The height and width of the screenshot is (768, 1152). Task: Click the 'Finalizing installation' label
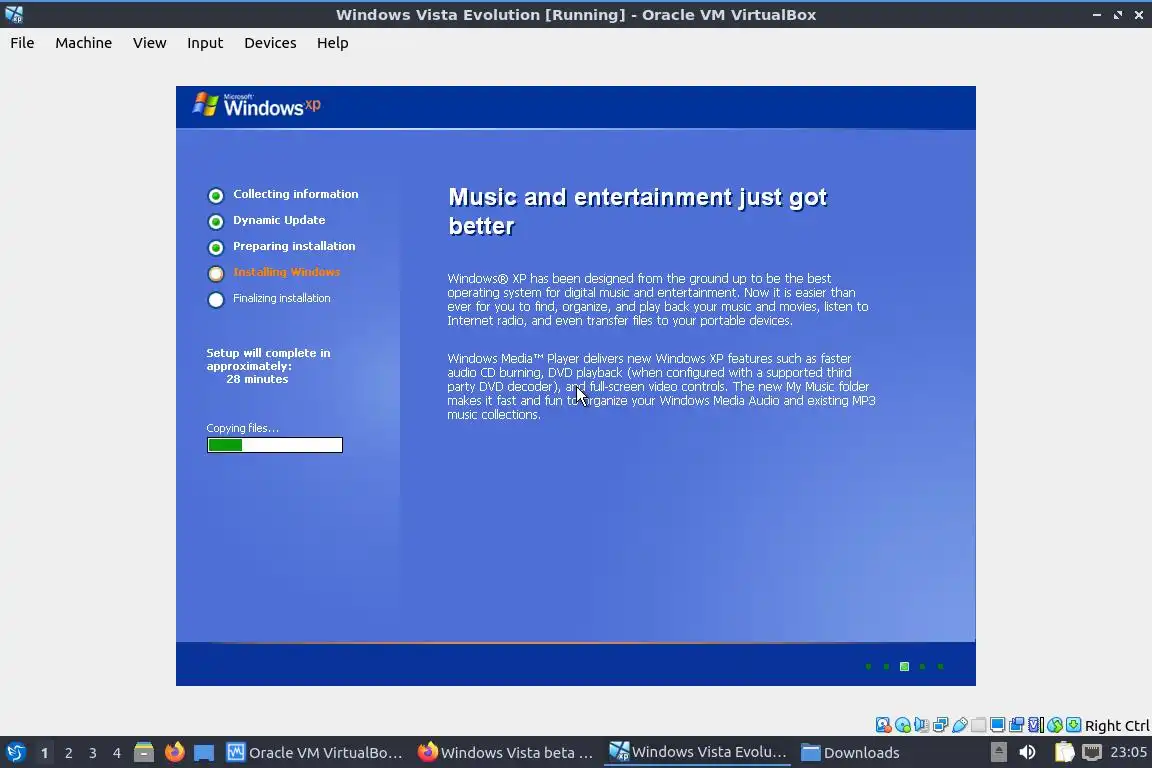(281, 298)
